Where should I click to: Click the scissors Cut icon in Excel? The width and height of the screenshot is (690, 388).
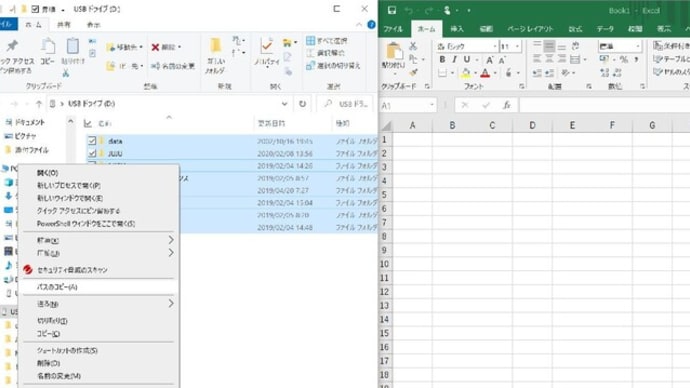pos(413,46)
